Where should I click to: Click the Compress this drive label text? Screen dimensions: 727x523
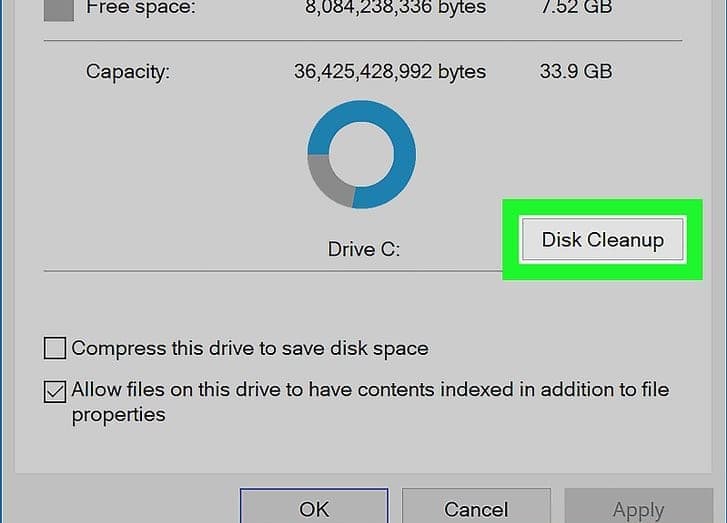point(250,349)
